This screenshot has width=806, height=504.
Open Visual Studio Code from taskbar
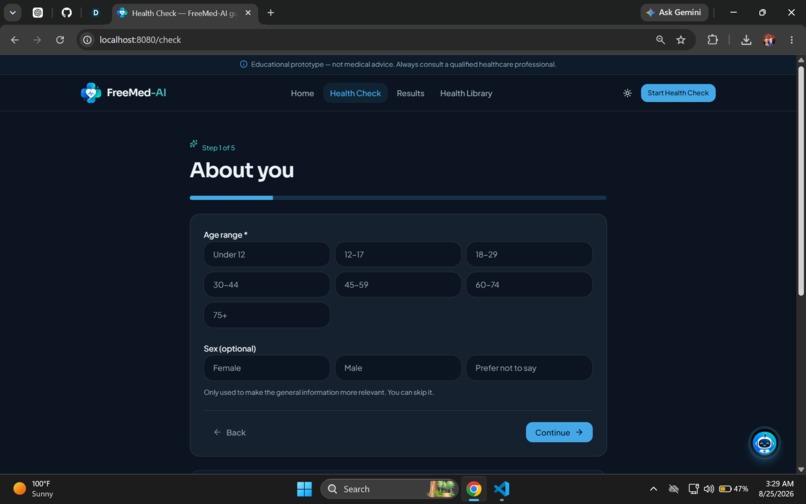pyautogui.click(x=502, y=489)
